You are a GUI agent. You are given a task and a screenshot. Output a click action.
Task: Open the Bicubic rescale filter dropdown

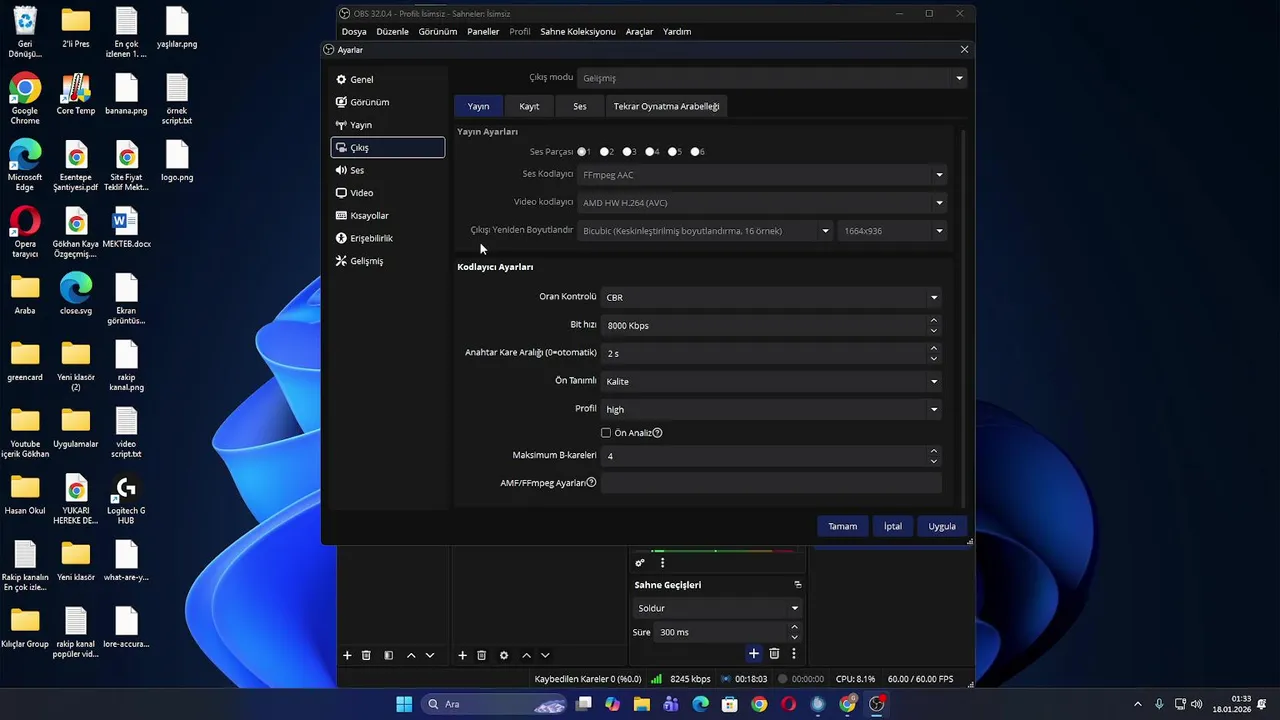point(705,231)
